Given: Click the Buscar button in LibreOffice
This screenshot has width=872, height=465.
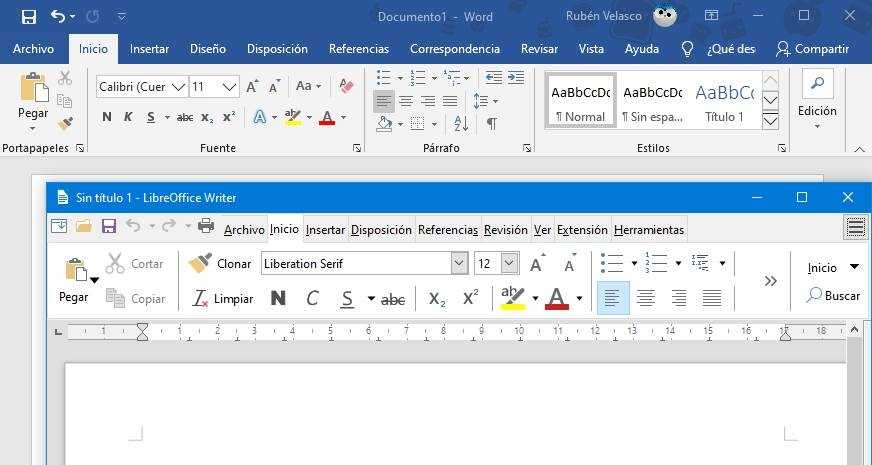Looking at the screenshot, I should pos(833,295).
